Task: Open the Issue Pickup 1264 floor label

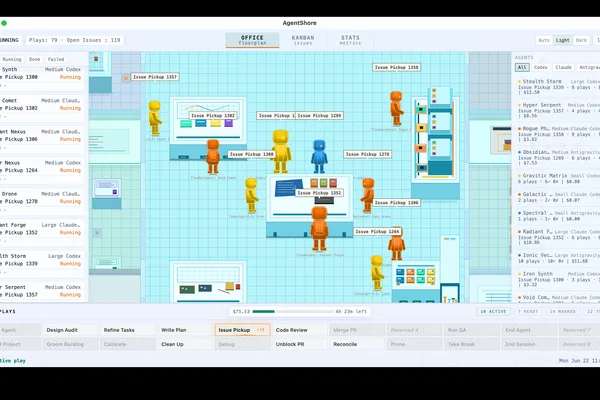Action: click(377, 232)
